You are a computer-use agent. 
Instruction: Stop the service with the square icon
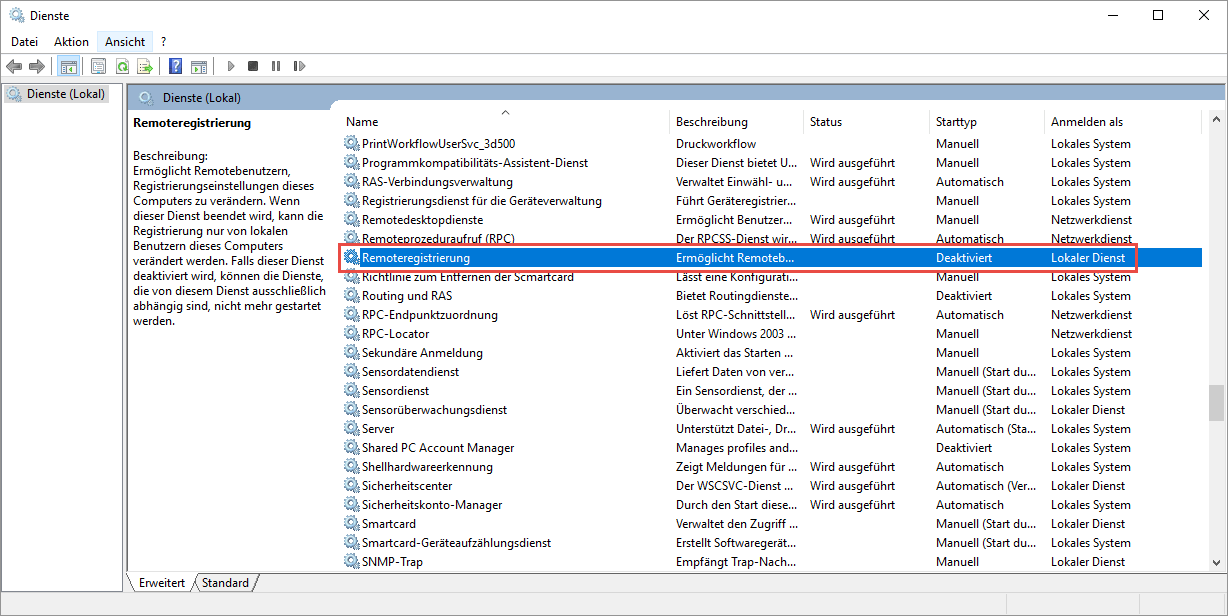point(253,66)
